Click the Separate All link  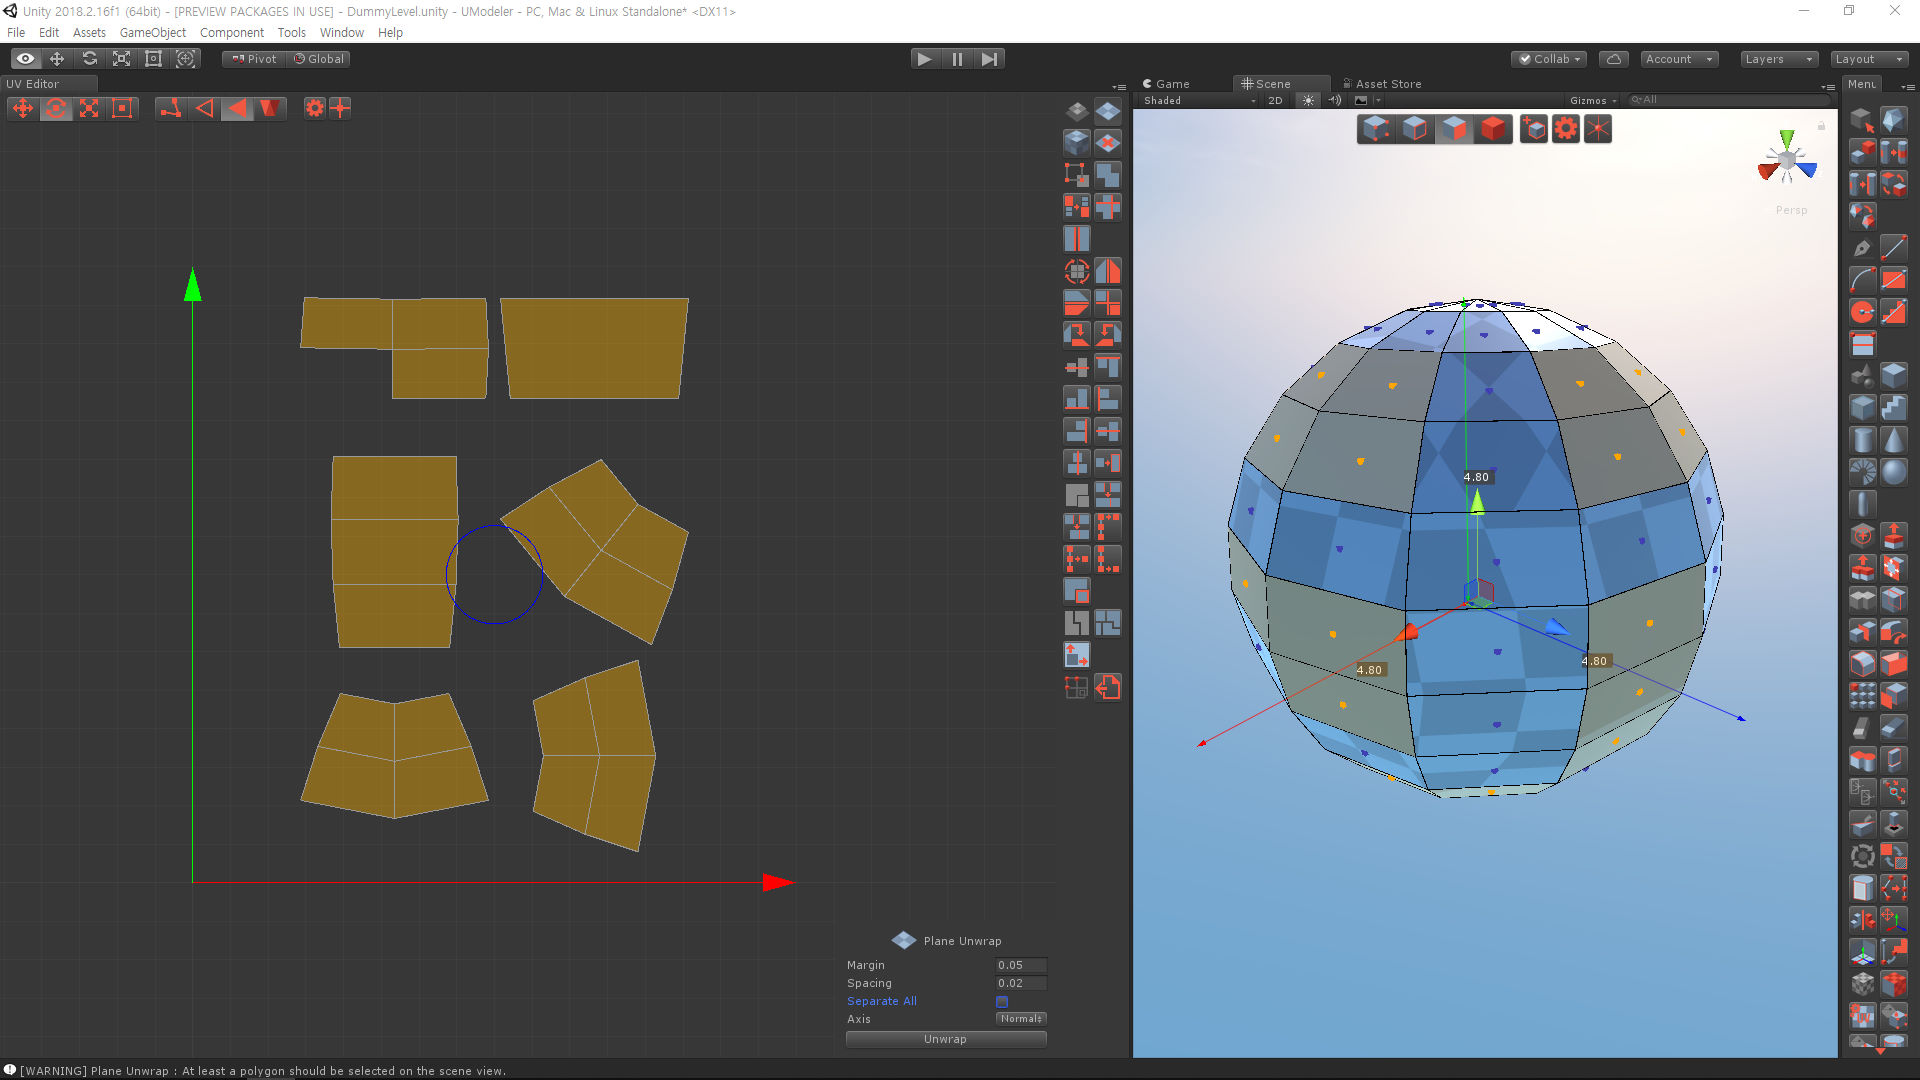(880, 1000)
